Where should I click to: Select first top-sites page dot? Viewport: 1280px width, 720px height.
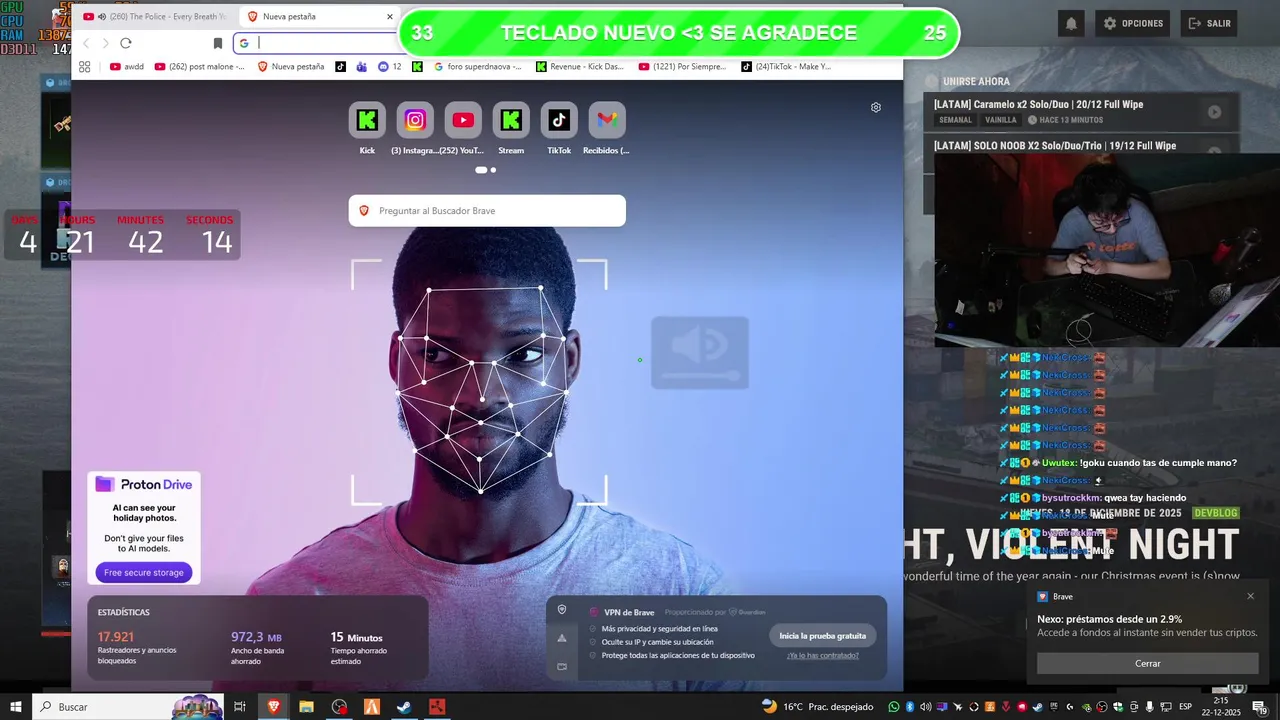pos(481,170)
